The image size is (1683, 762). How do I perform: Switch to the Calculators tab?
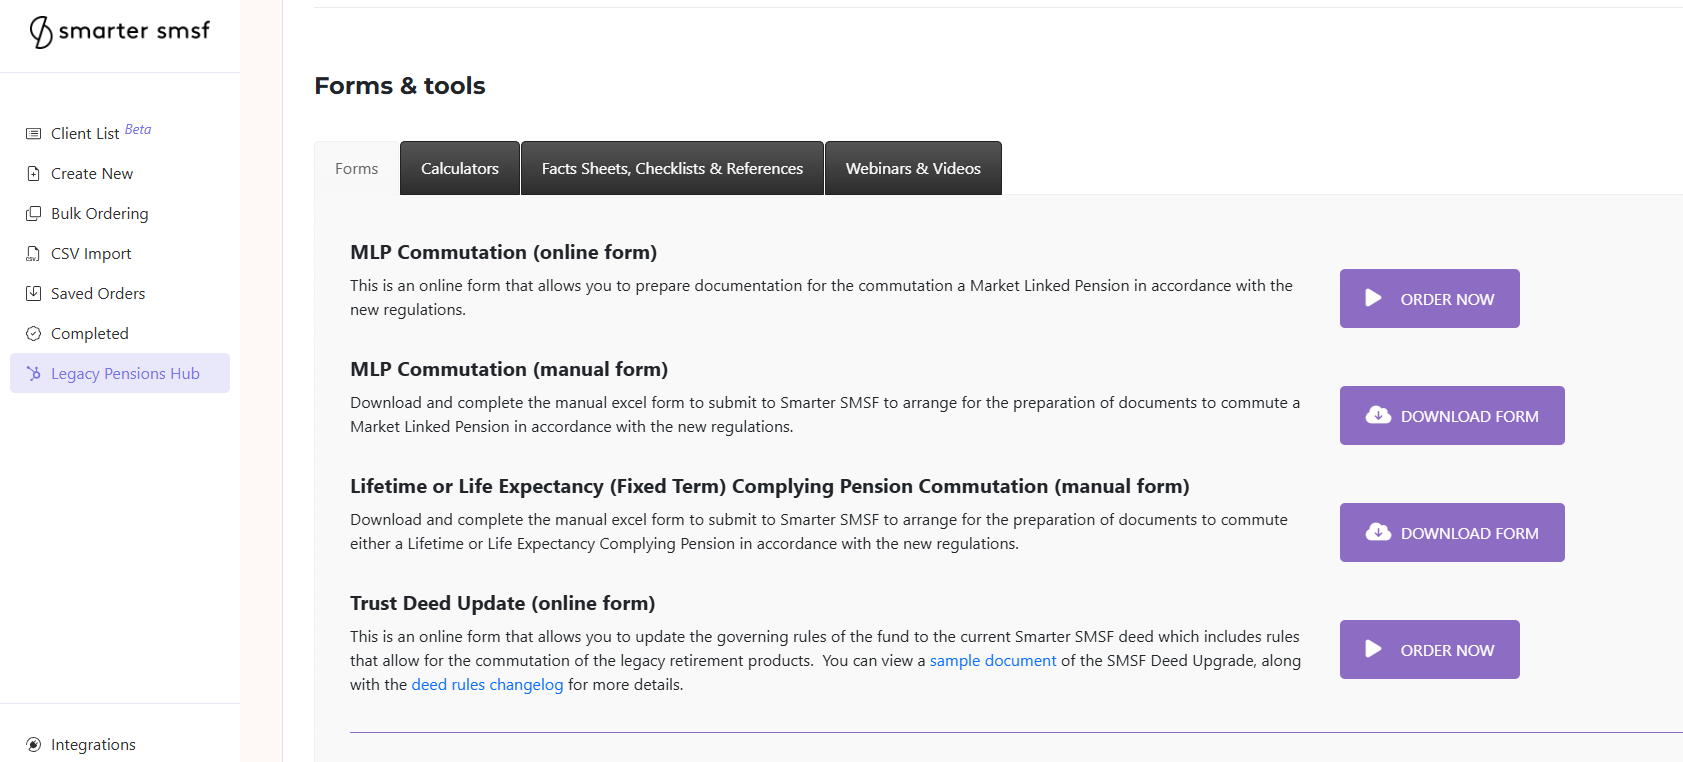[x=460, y=168]
